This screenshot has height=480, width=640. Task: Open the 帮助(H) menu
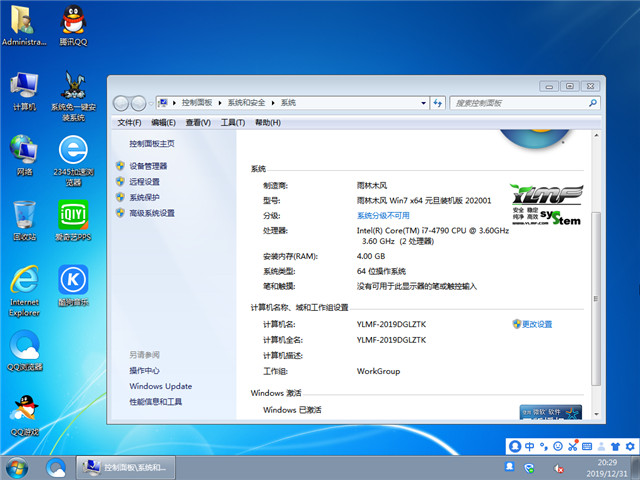pos(268,123)
